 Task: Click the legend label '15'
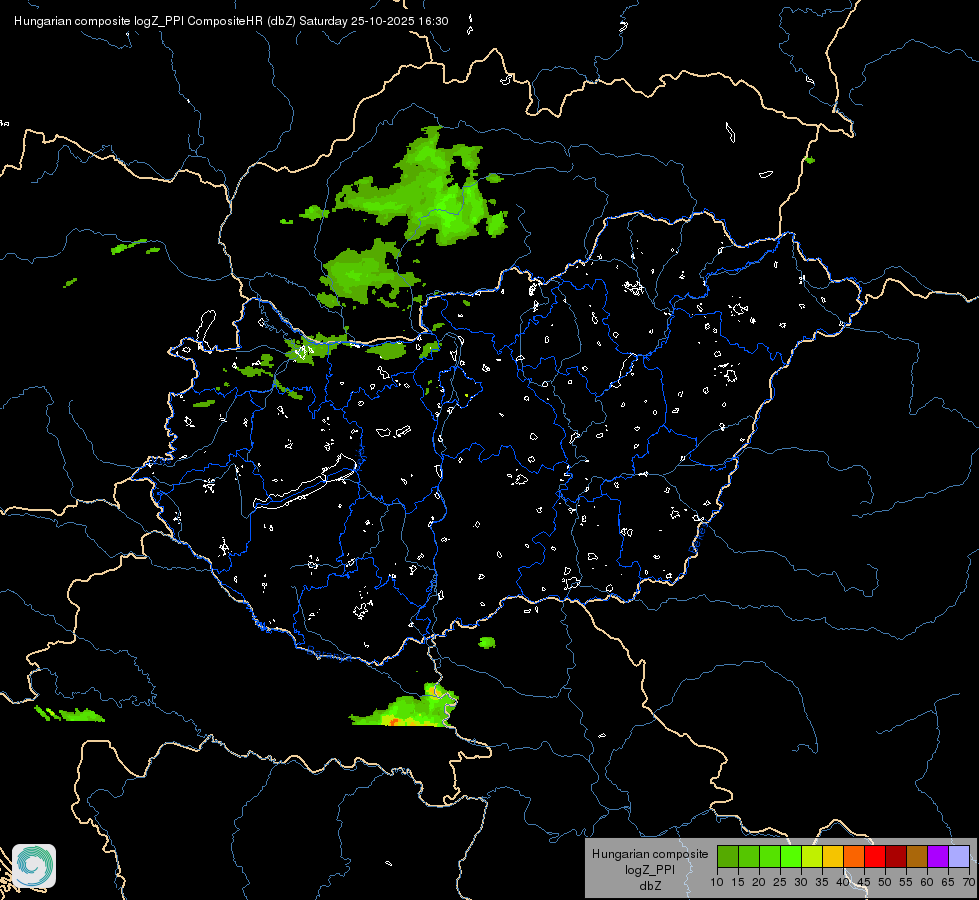[738, 883]
